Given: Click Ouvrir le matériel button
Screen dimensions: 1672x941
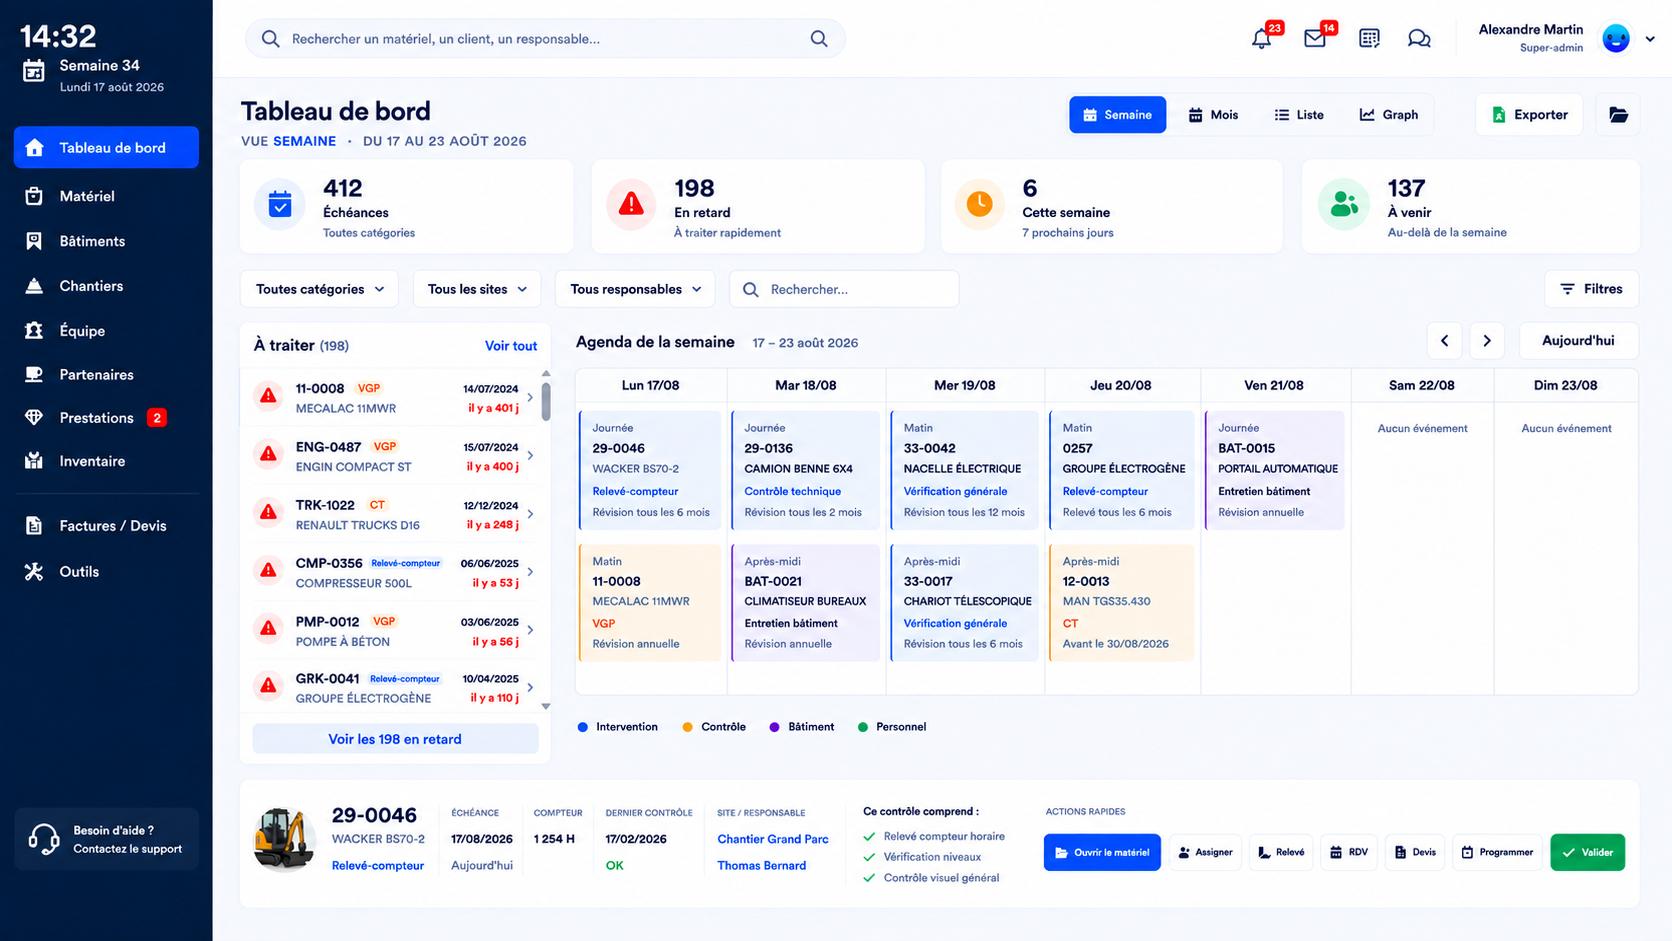Looking at the screenshot, I should pyautogui.click(x=1102, y=852).
